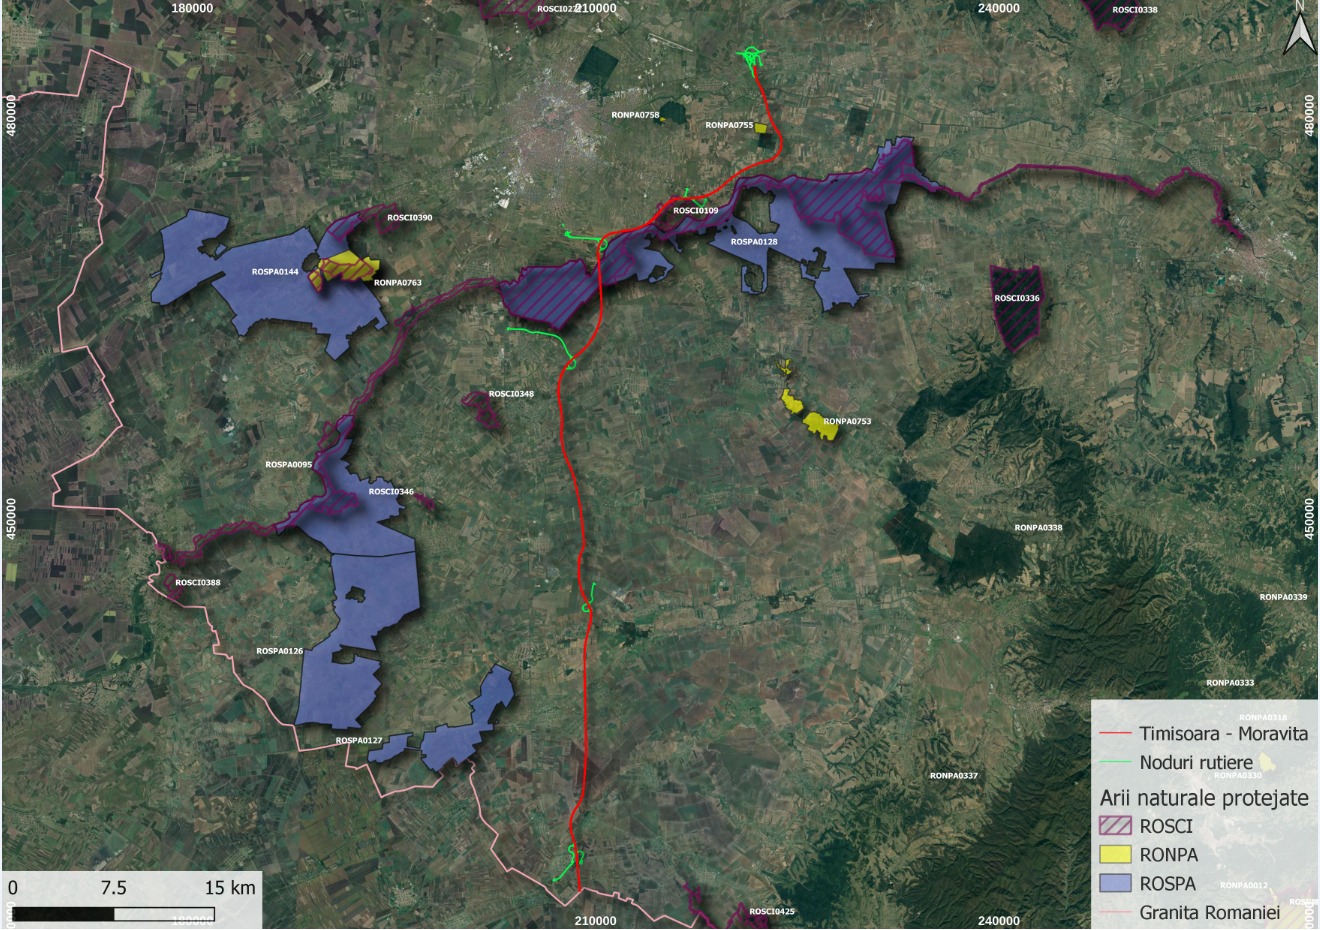This screenshot has height=930, width=1320.
Task: Click the RONPA0755 label near the route
Action: 728,125
